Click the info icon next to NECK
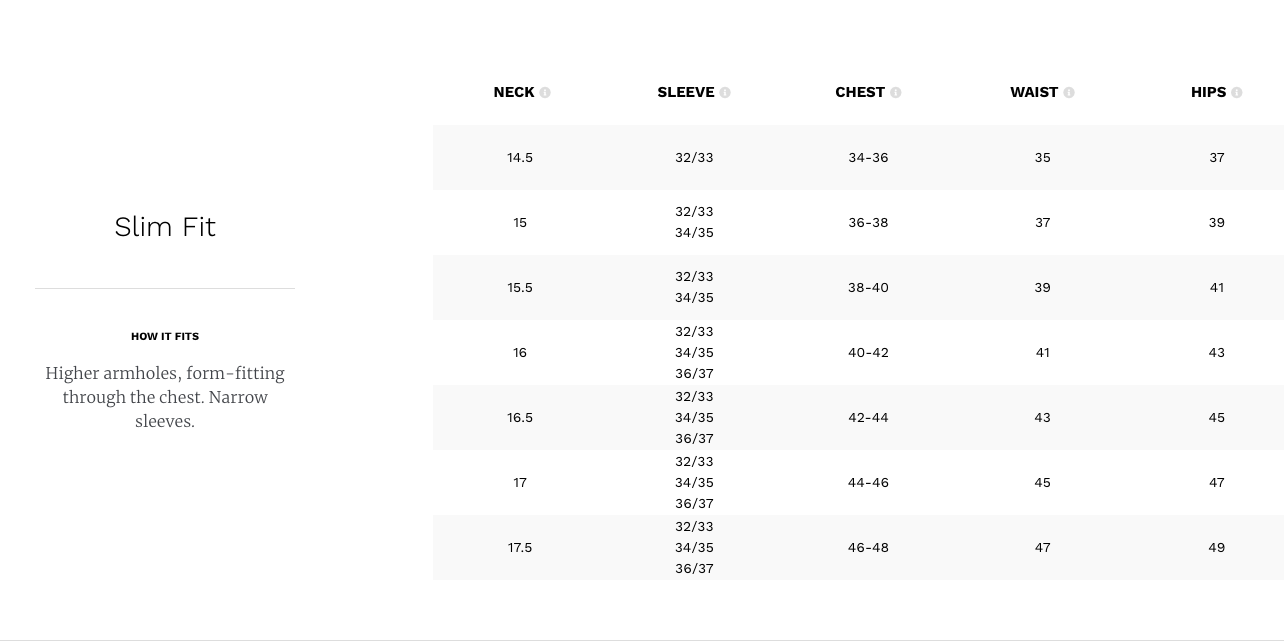The width and height of the screenshot is (1284, 643). (x=545, y=93)
